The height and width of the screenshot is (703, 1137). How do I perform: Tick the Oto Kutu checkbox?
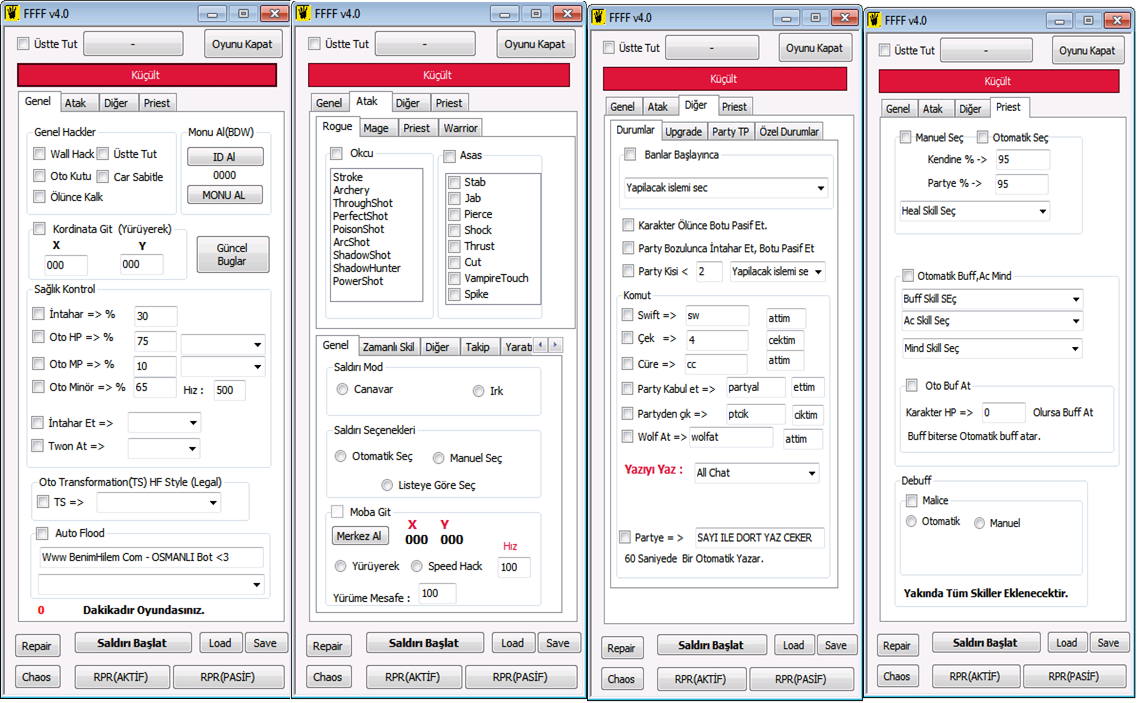coord(39,176)
